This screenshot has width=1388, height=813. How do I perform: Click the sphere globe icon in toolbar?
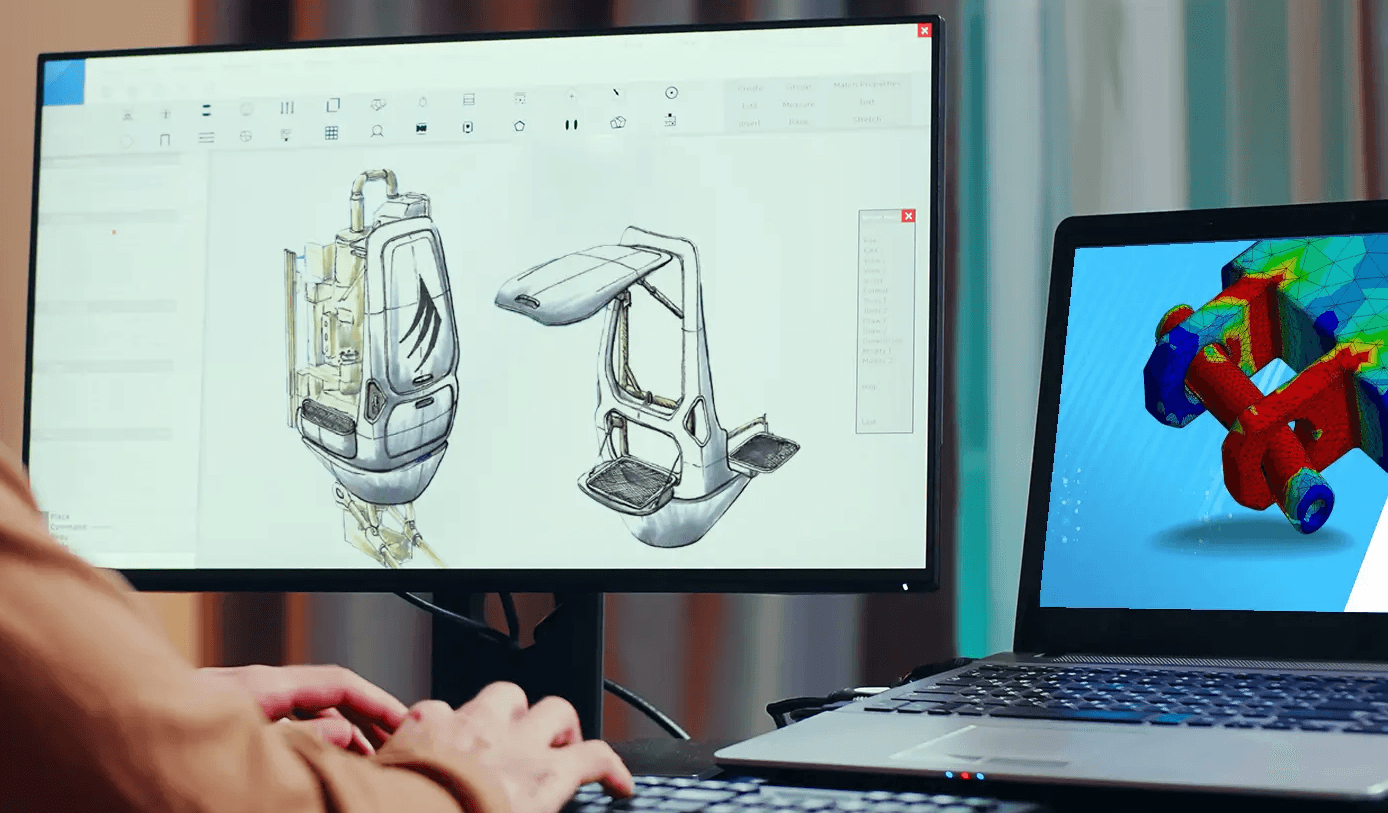[x=246, y=136]
